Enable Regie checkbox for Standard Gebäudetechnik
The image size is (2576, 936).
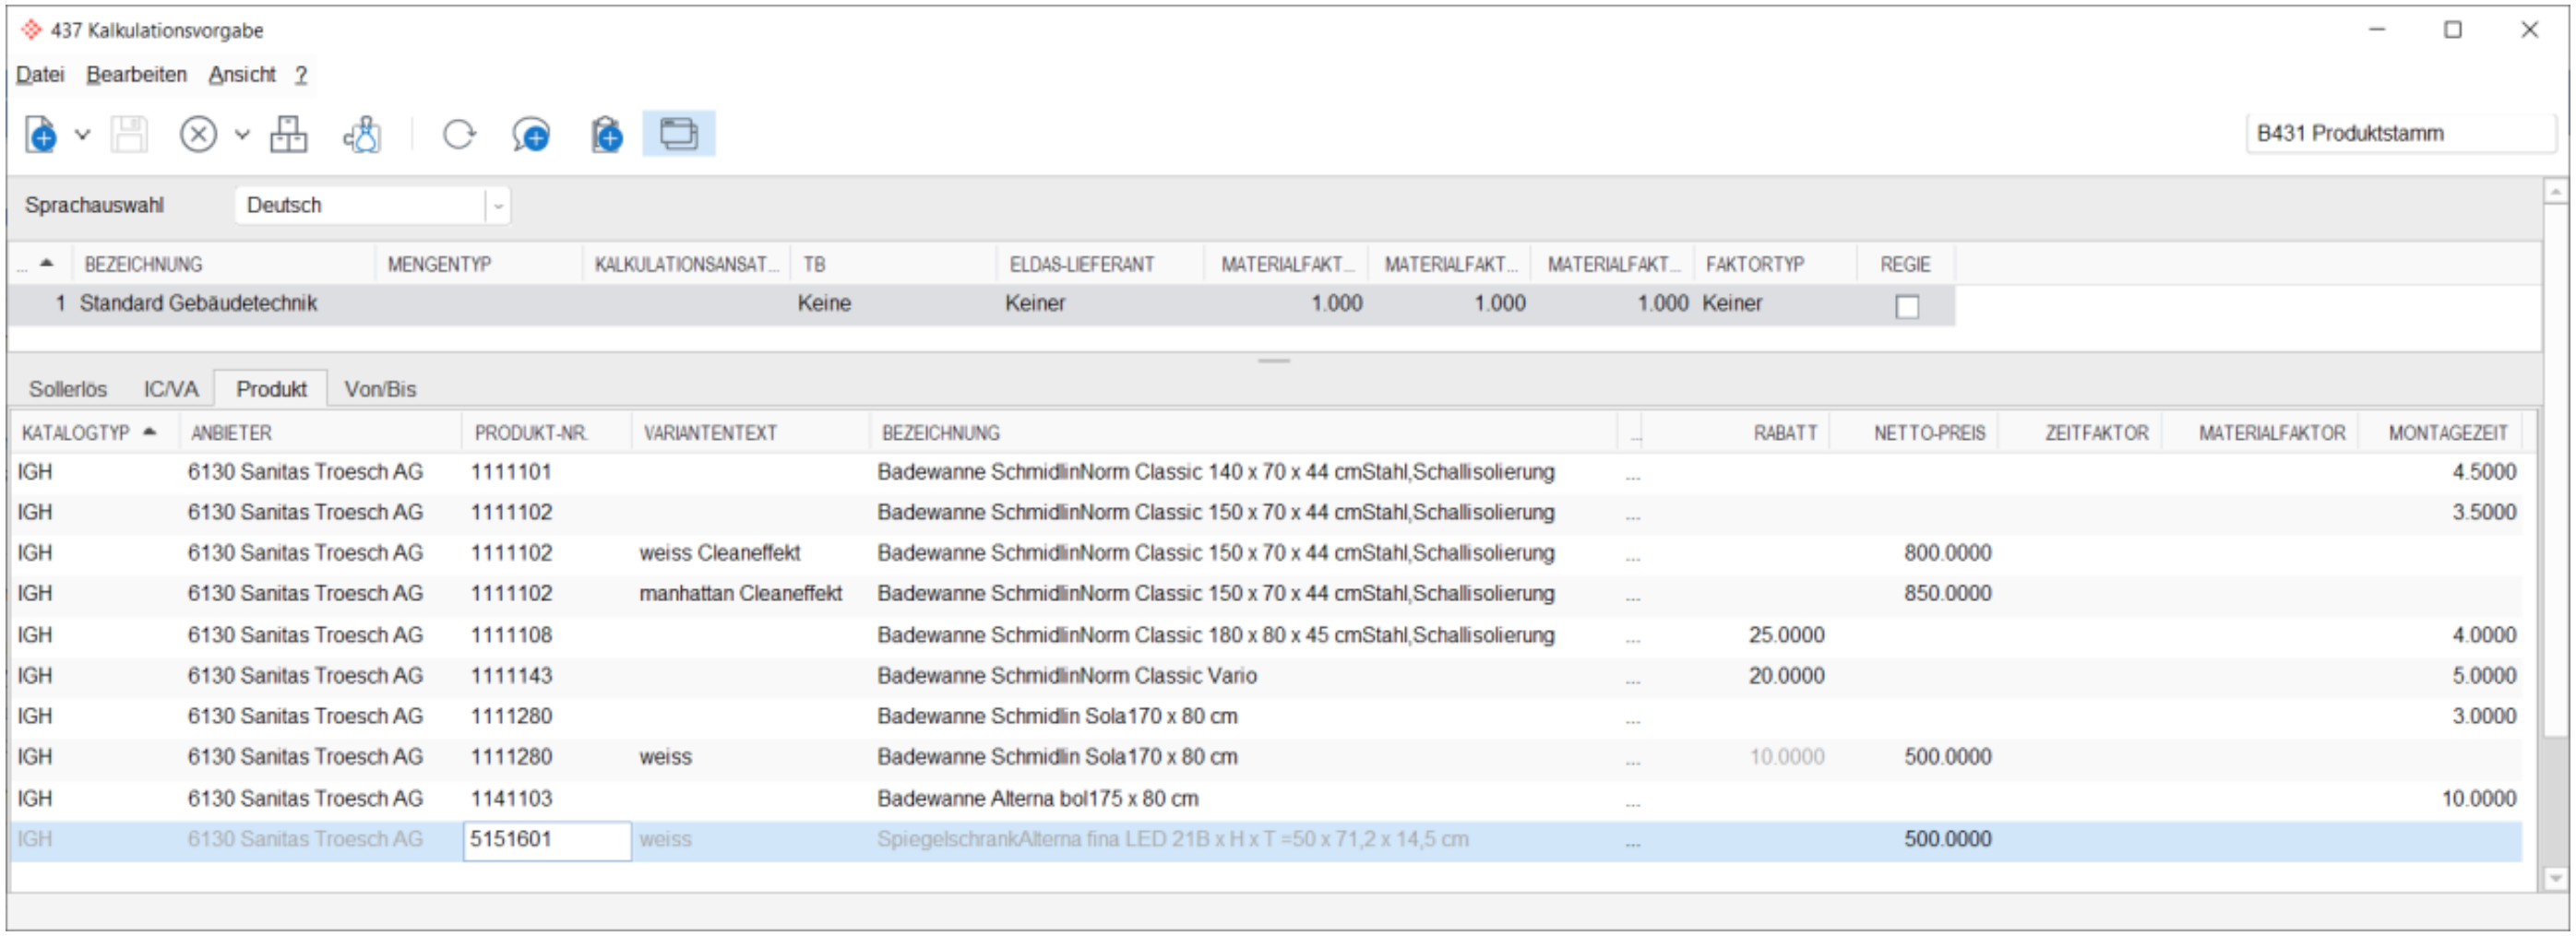(1907, 306)
